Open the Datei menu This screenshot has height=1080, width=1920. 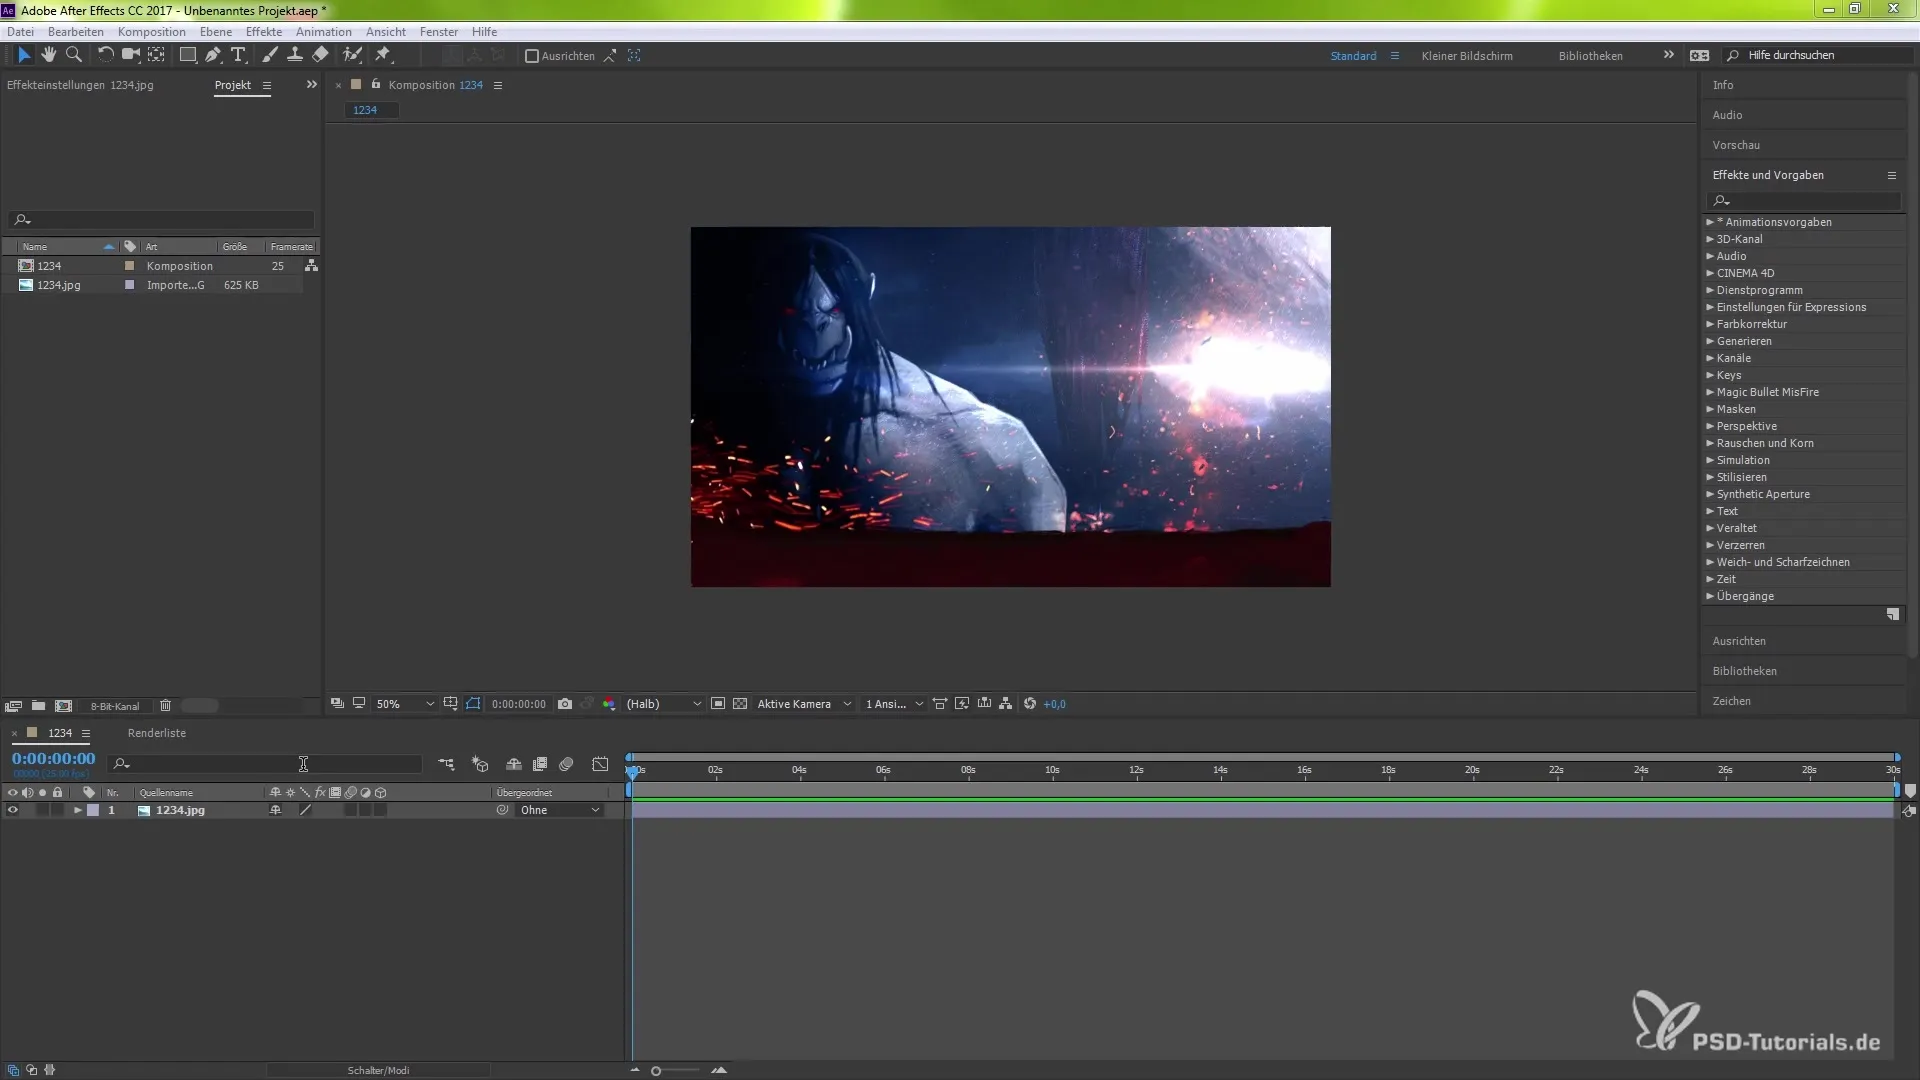20,32
